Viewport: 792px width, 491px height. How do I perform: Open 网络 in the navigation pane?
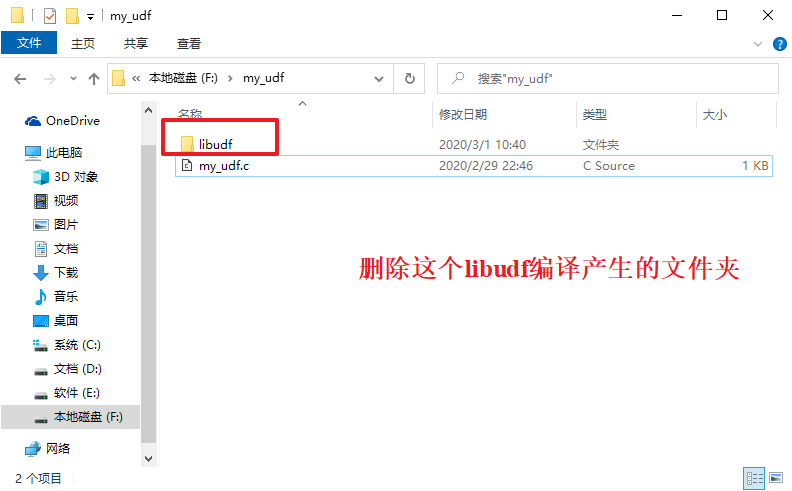tap(47, 449)
